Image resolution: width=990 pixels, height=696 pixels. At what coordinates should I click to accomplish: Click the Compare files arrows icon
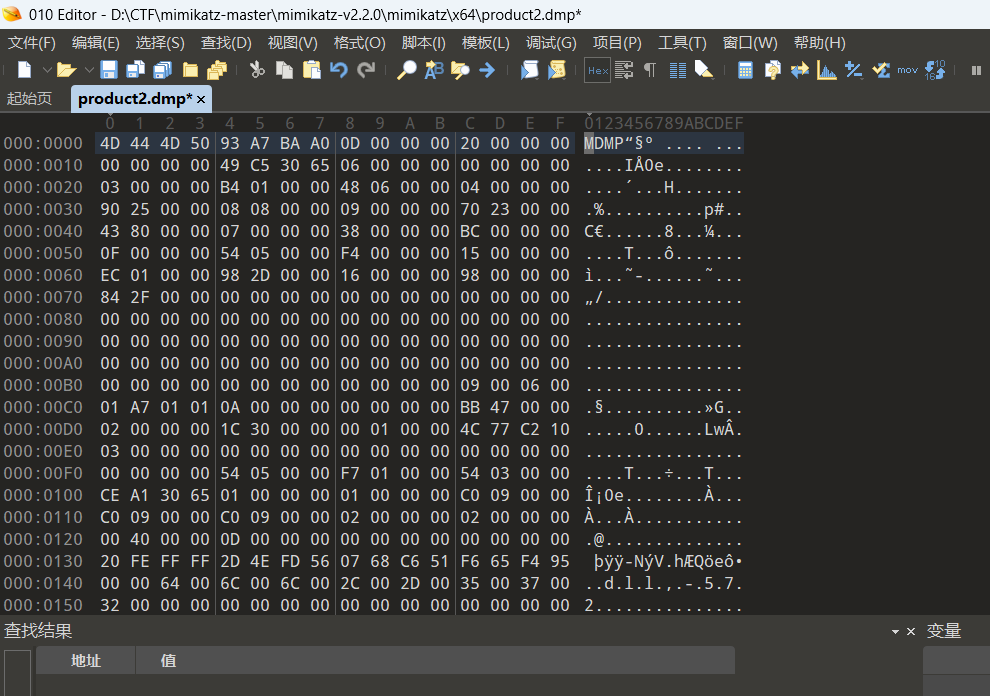click(x=800, y=70)
